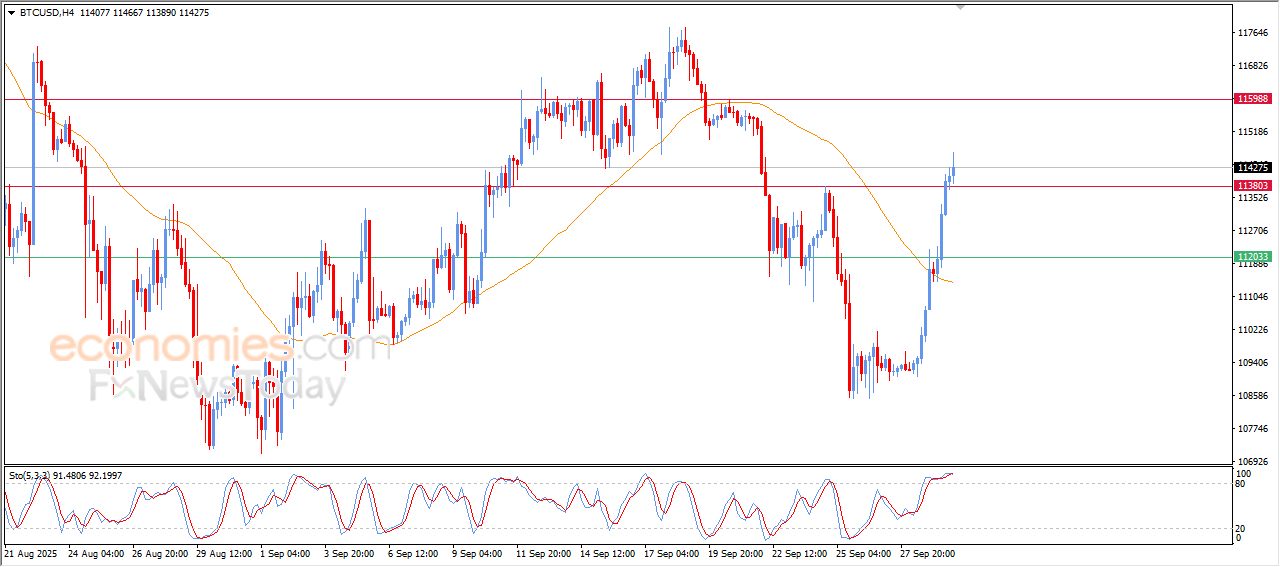Click the 22 Sep 12:00 time label

point(800,553)
